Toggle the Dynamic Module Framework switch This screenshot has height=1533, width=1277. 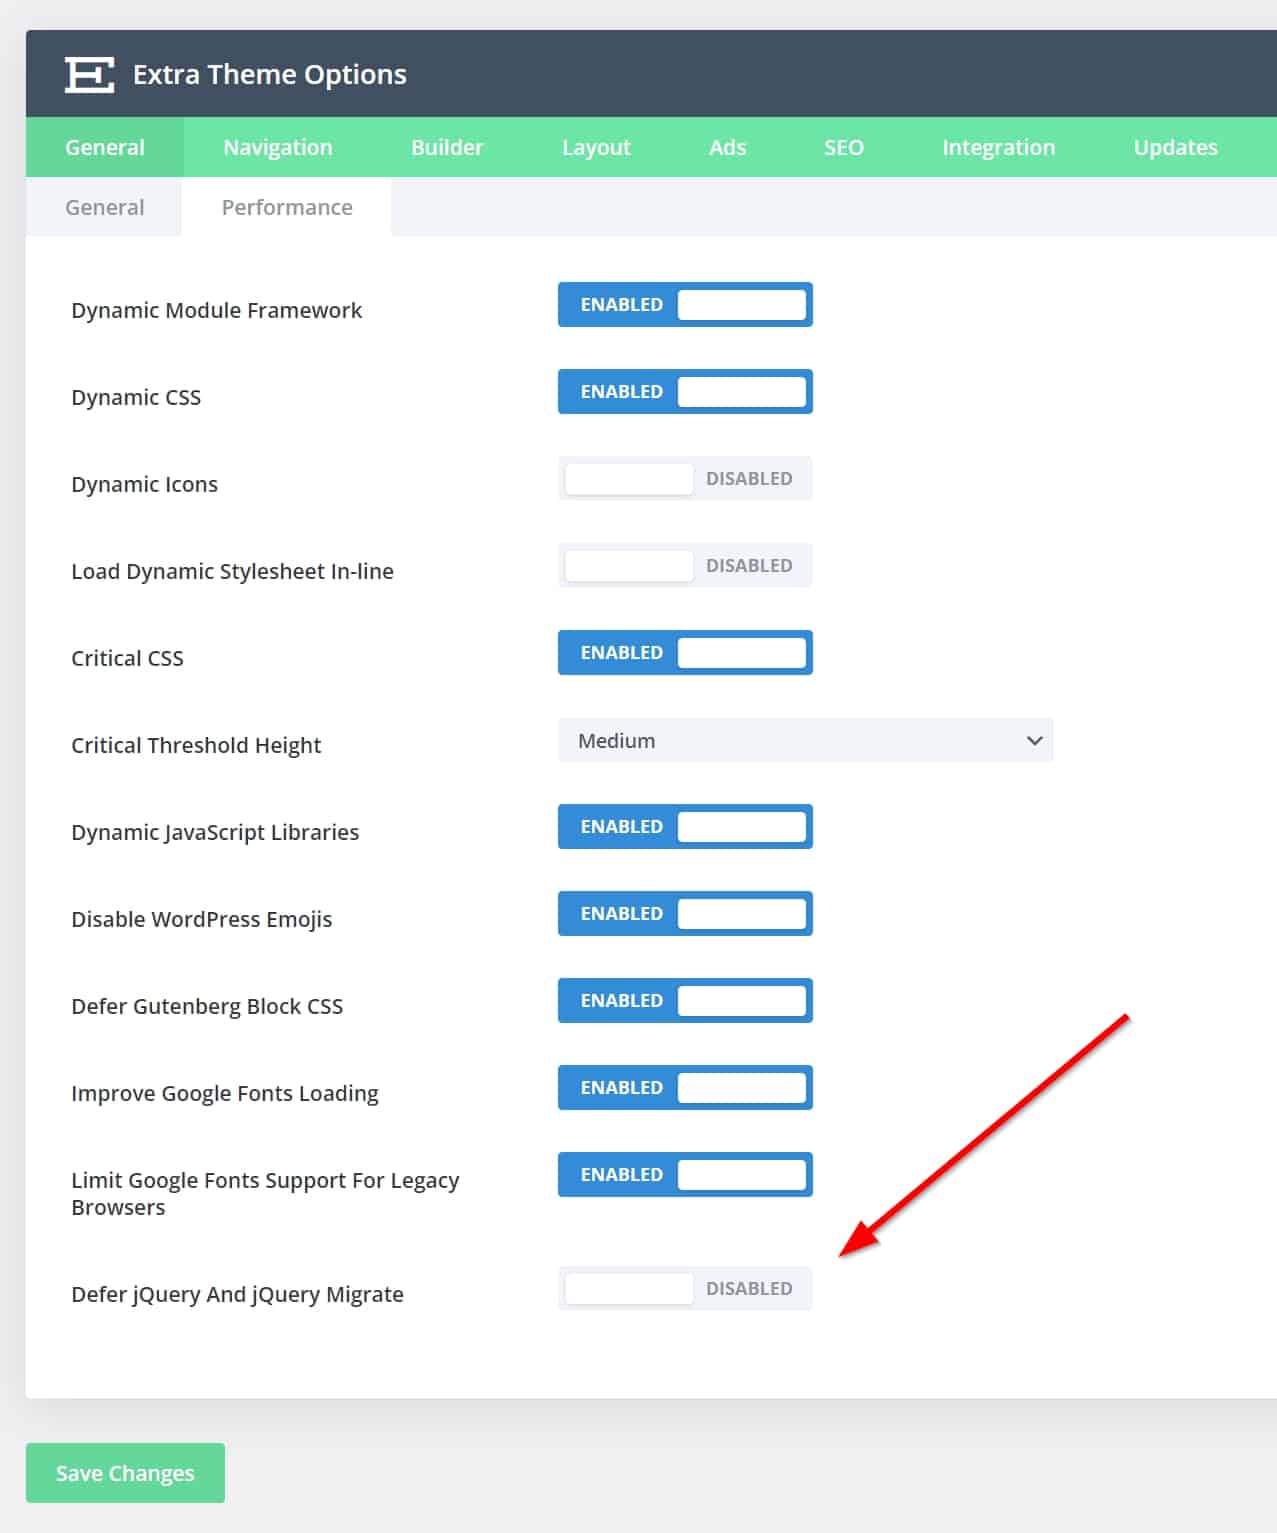pyautogui.click(x=685, y=305)
